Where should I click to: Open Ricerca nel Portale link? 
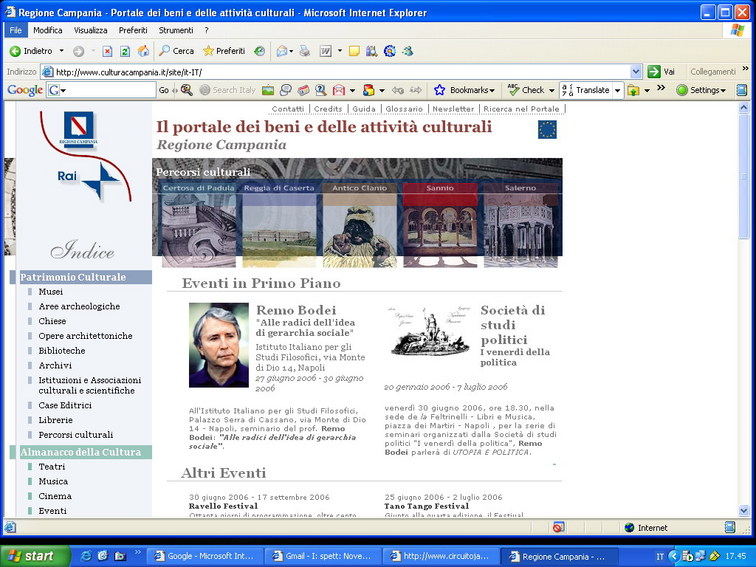pos(521,109)
